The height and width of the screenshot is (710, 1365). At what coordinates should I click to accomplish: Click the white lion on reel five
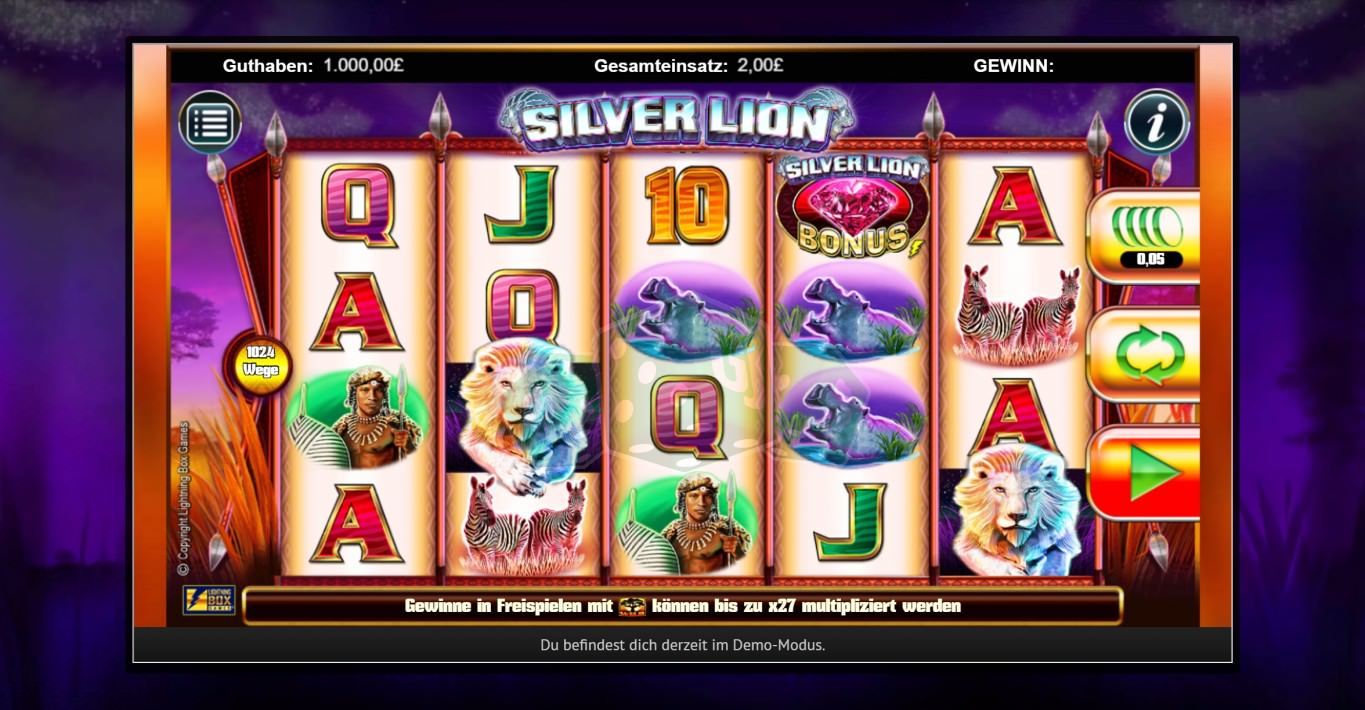(1016, 510)
